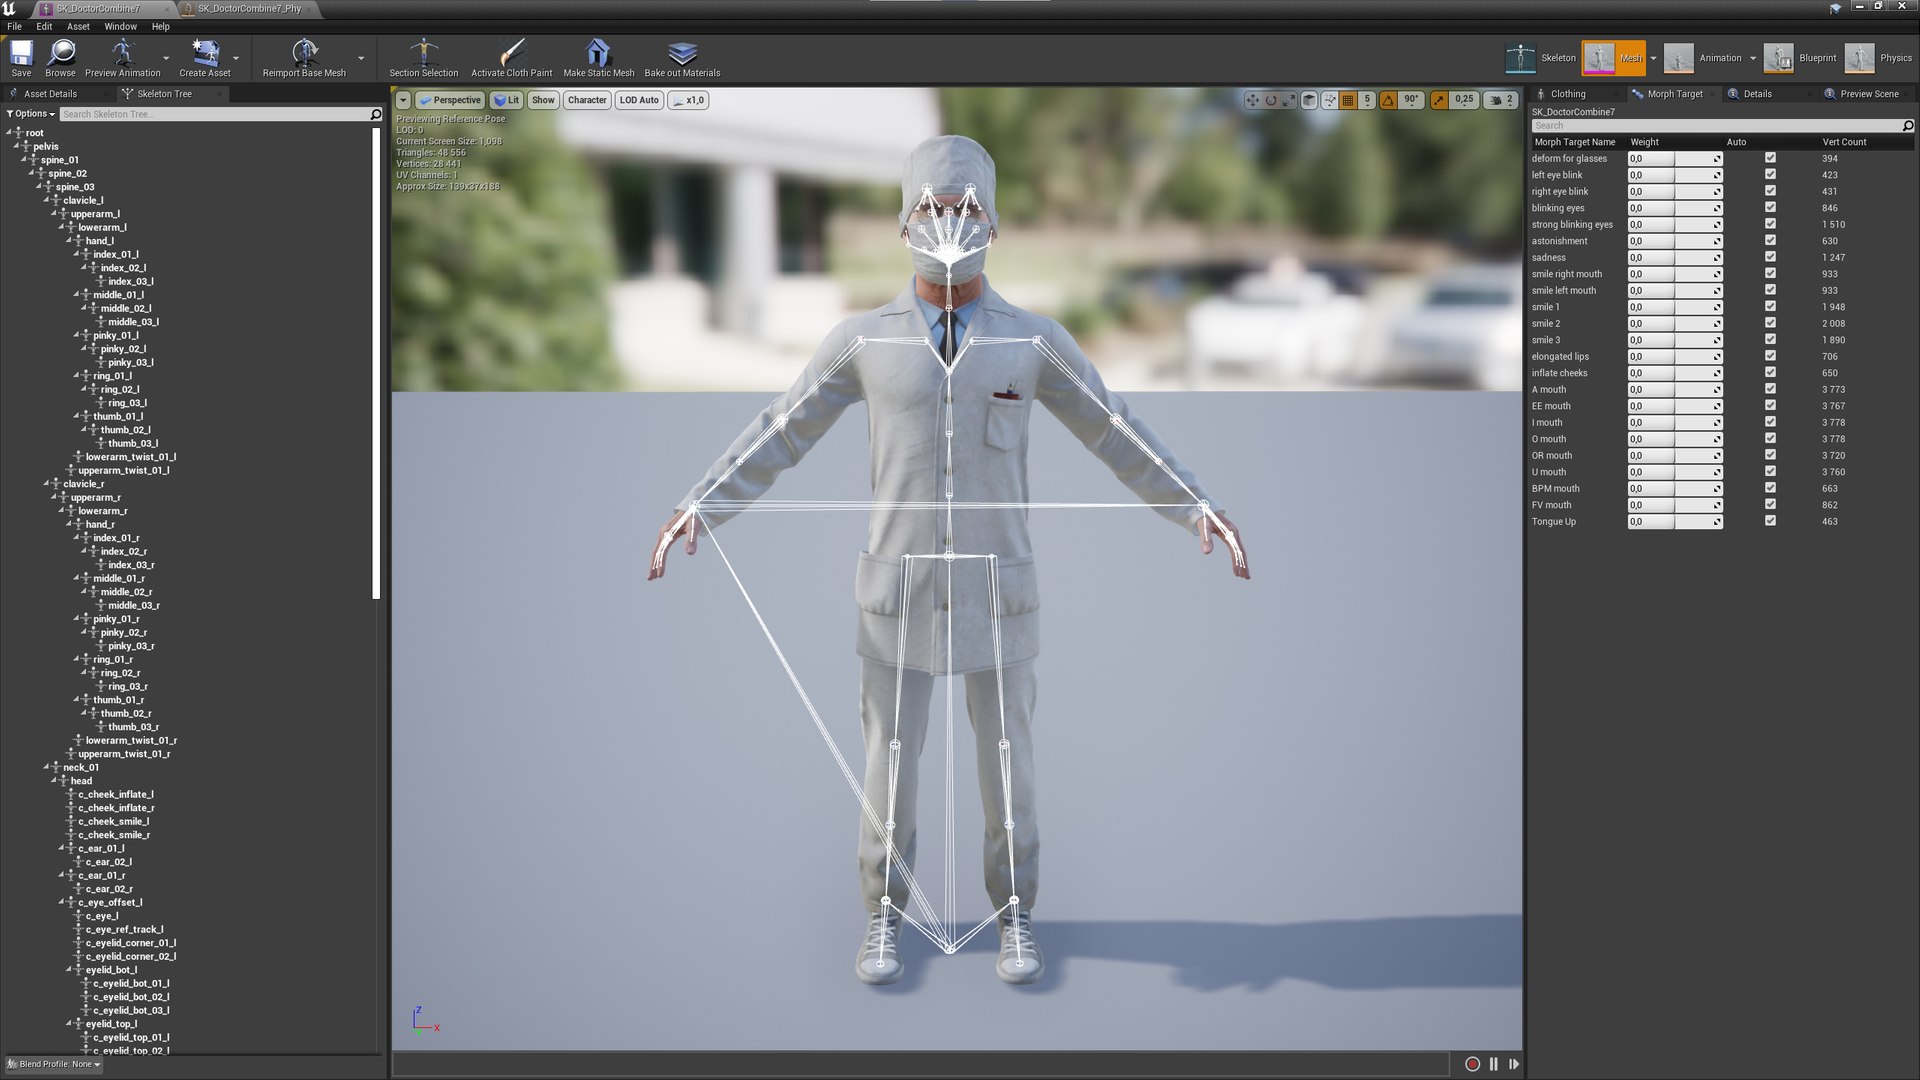Open Skeleton Tree Options dropdown
Viewport: 1920px width, 1080px height.
pyautogui.click(x=30, y=114)
